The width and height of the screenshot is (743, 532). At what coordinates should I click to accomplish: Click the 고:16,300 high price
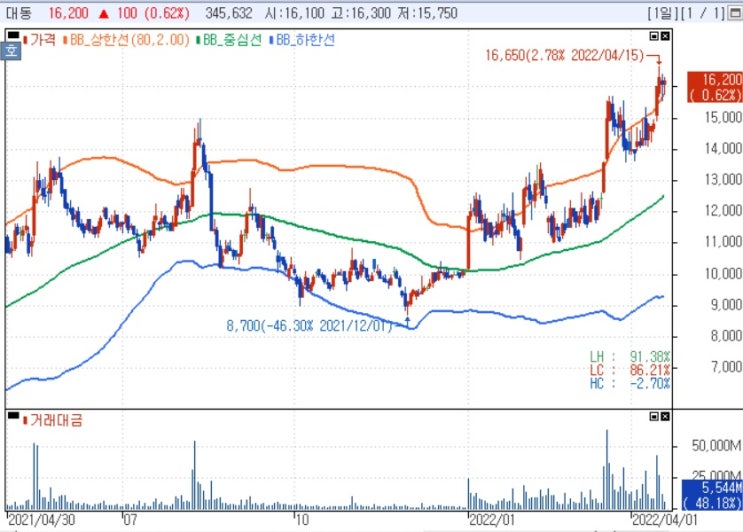tap(361, 13)
